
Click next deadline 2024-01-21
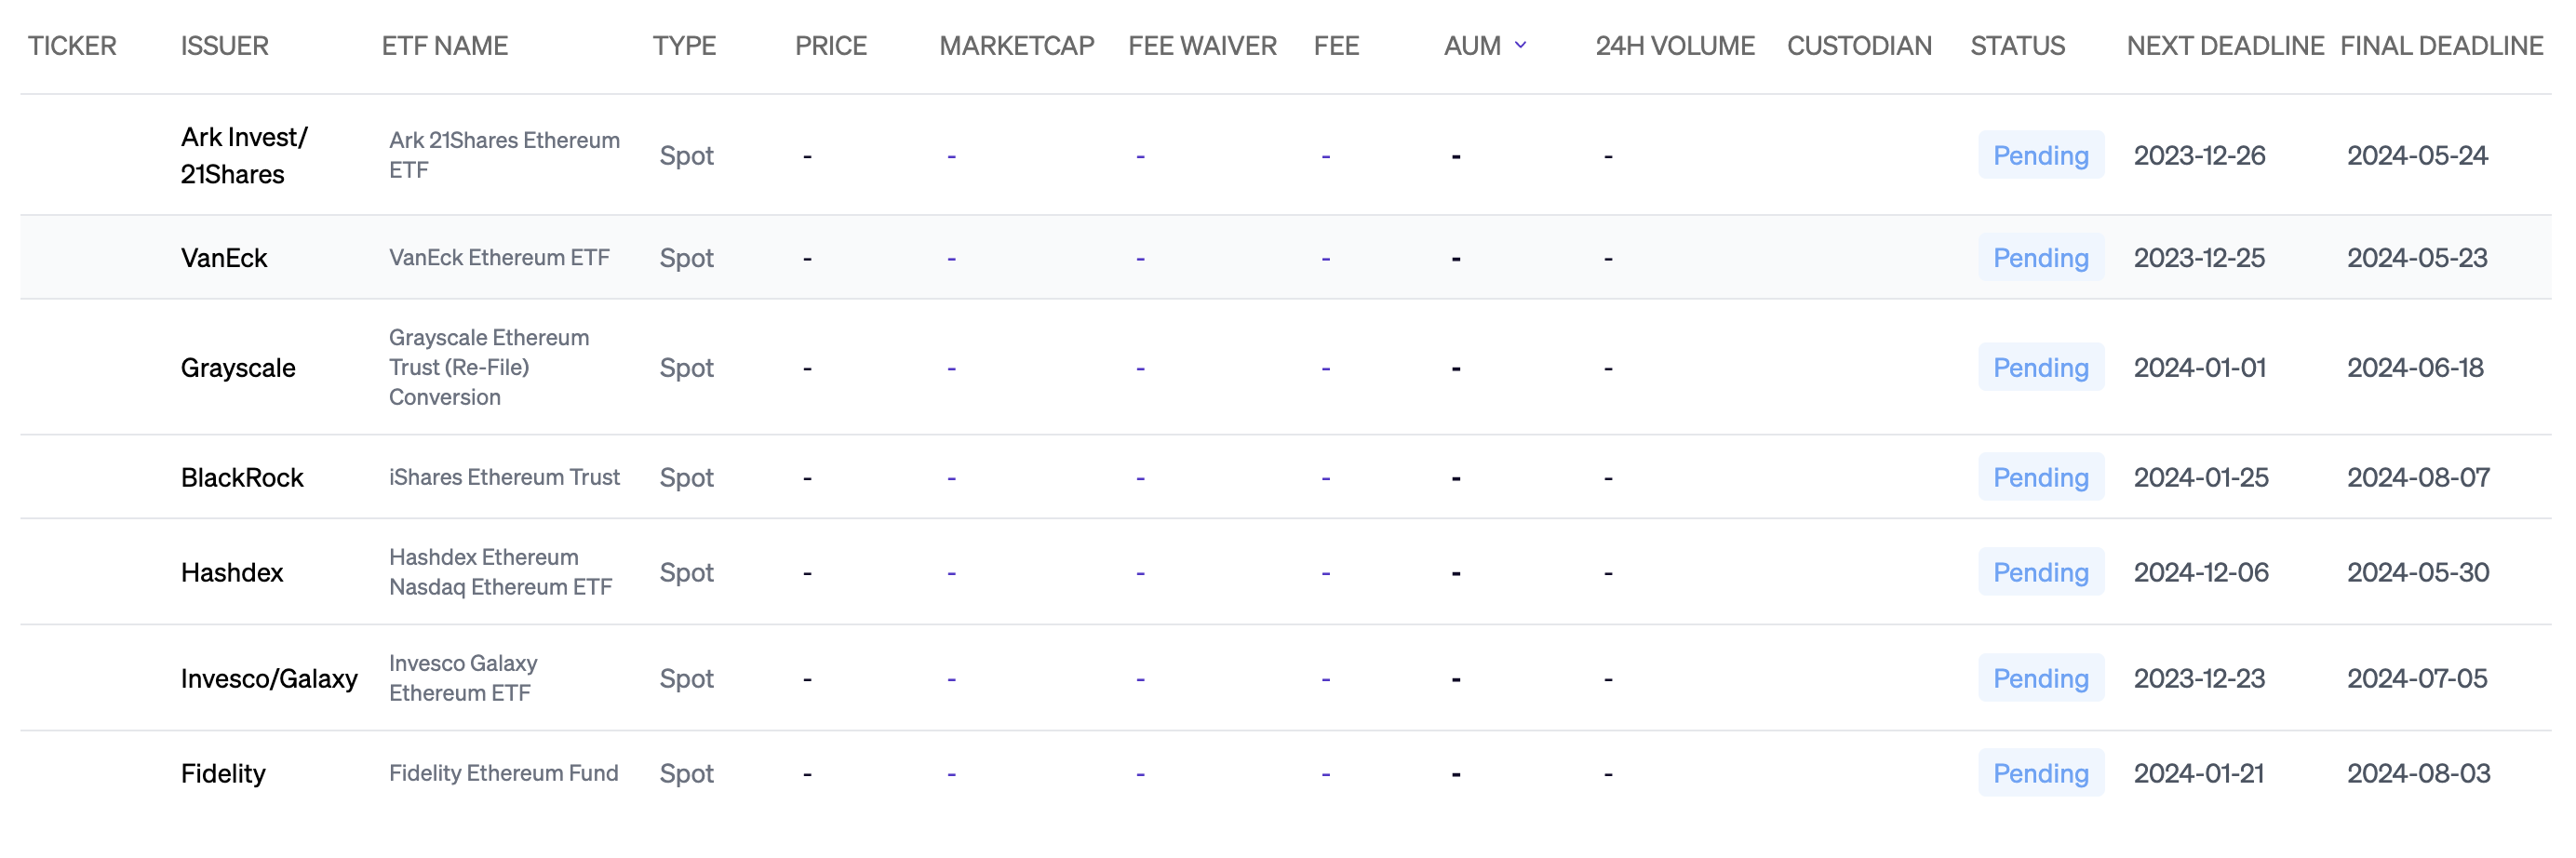[x=2199, y=773]
